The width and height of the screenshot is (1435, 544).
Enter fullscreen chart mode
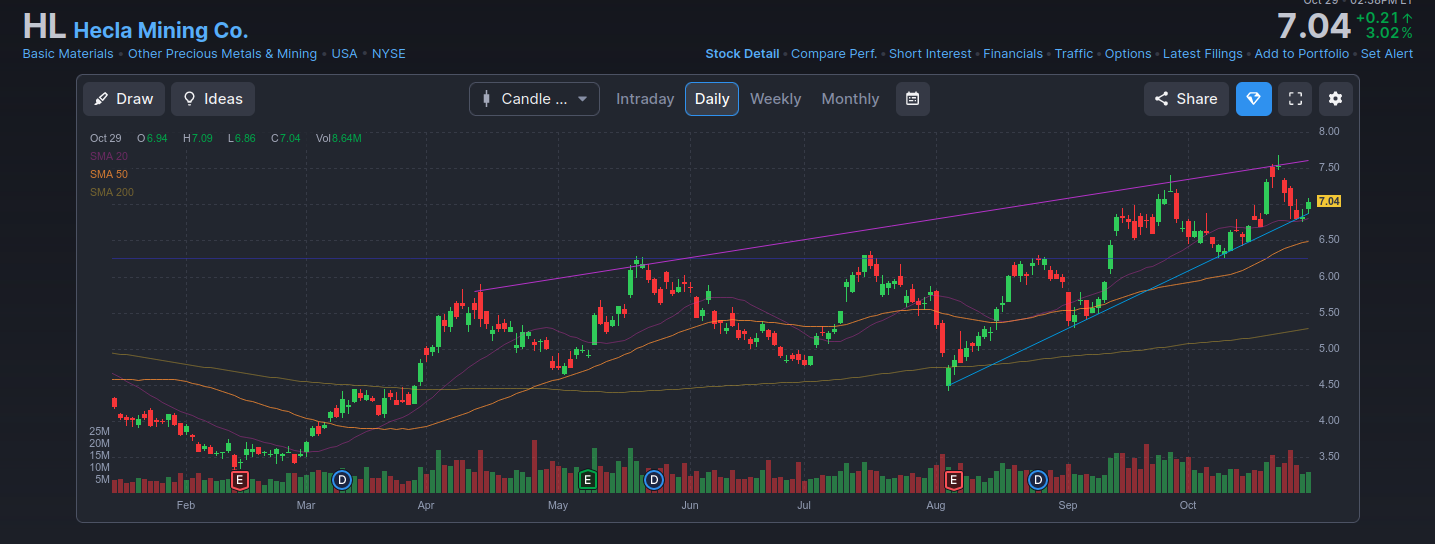tap(1295, 99)
